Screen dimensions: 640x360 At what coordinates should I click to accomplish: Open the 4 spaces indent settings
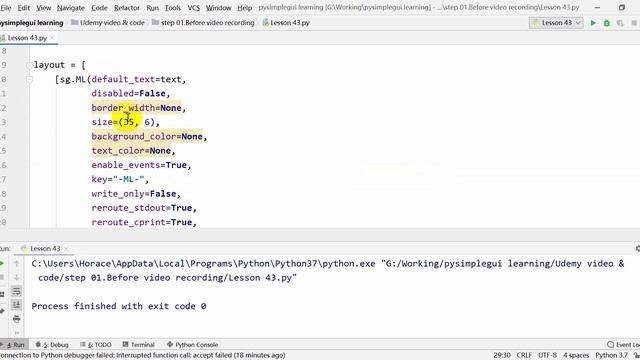point(576,355)
